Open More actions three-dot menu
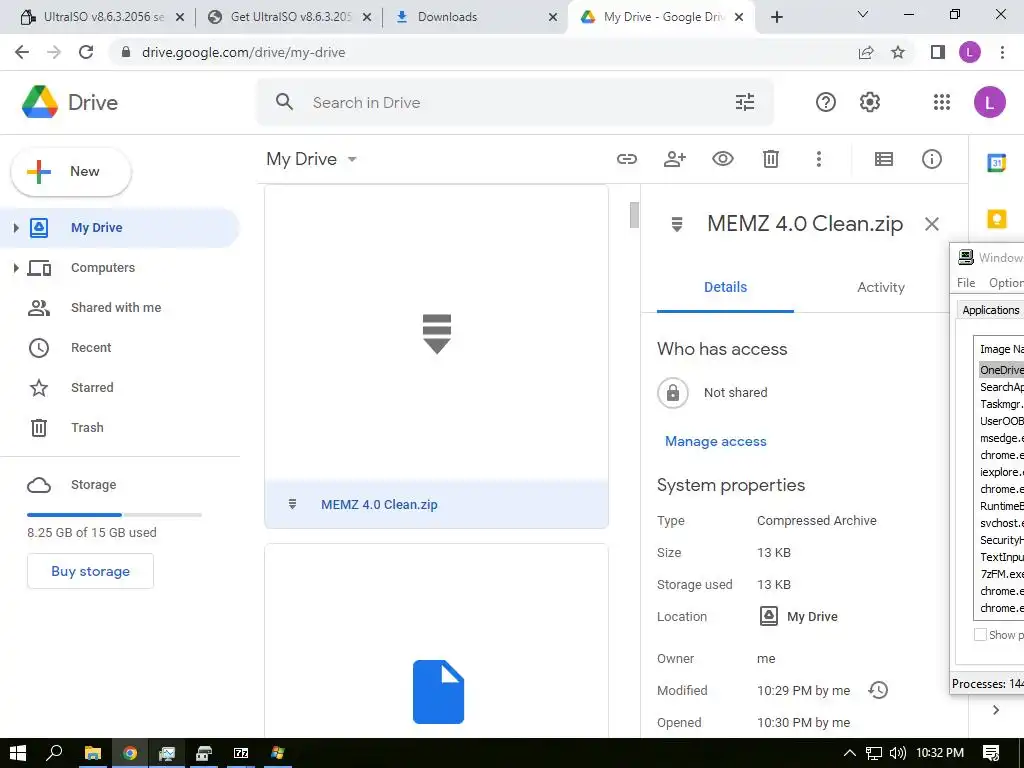 click(x=818, y=159)
